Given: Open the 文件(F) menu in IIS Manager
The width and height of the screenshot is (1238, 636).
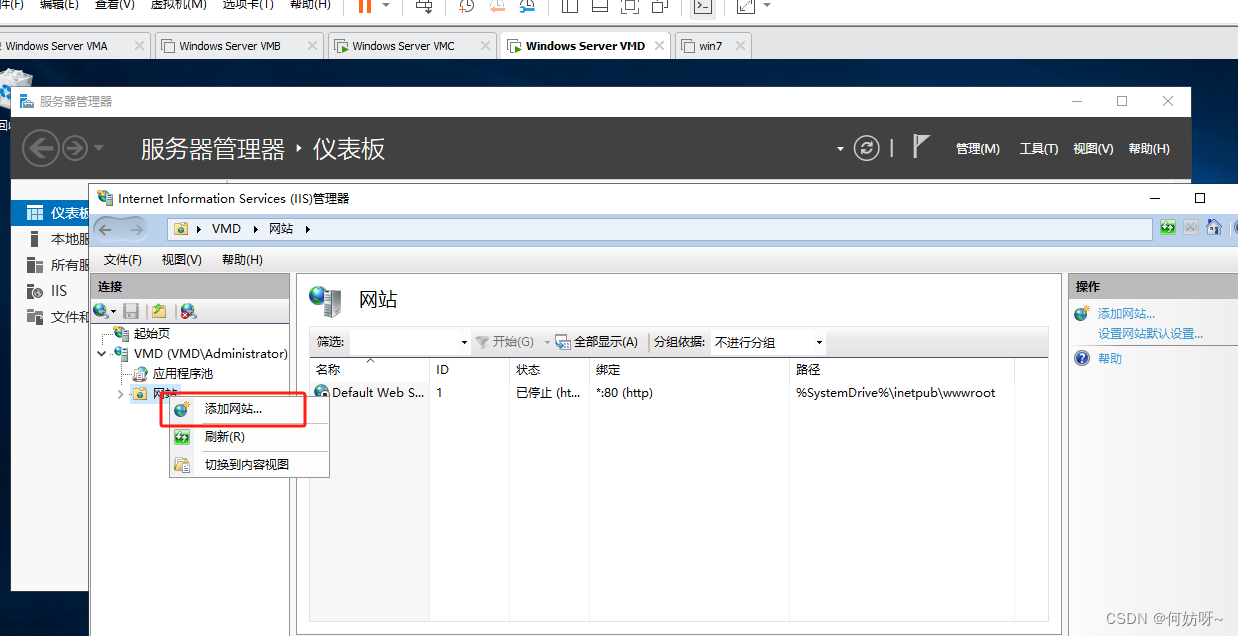Looking at the screenshot, I should pos(123,259).
